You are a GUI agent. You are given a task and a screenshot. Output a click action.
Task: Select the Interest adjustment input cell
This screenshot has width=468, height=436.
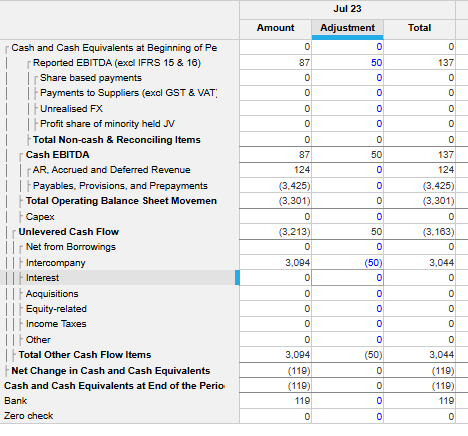pyautogui.click(x=347, y=278)
